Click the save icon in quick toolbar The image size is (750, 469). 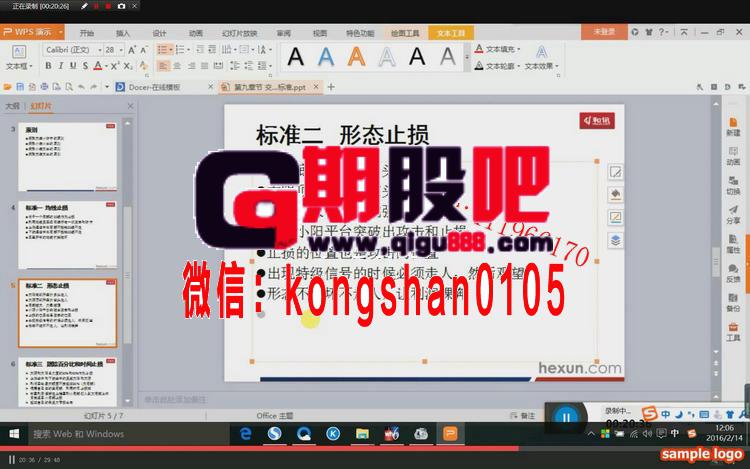[20, 87]
